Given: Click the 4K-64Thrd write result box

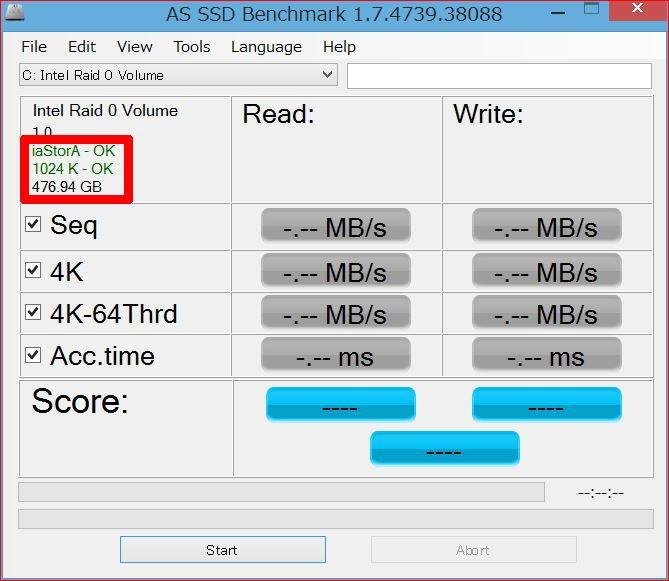Looking at the screenshot, I should pyautogui.click(x=547, y=312).
